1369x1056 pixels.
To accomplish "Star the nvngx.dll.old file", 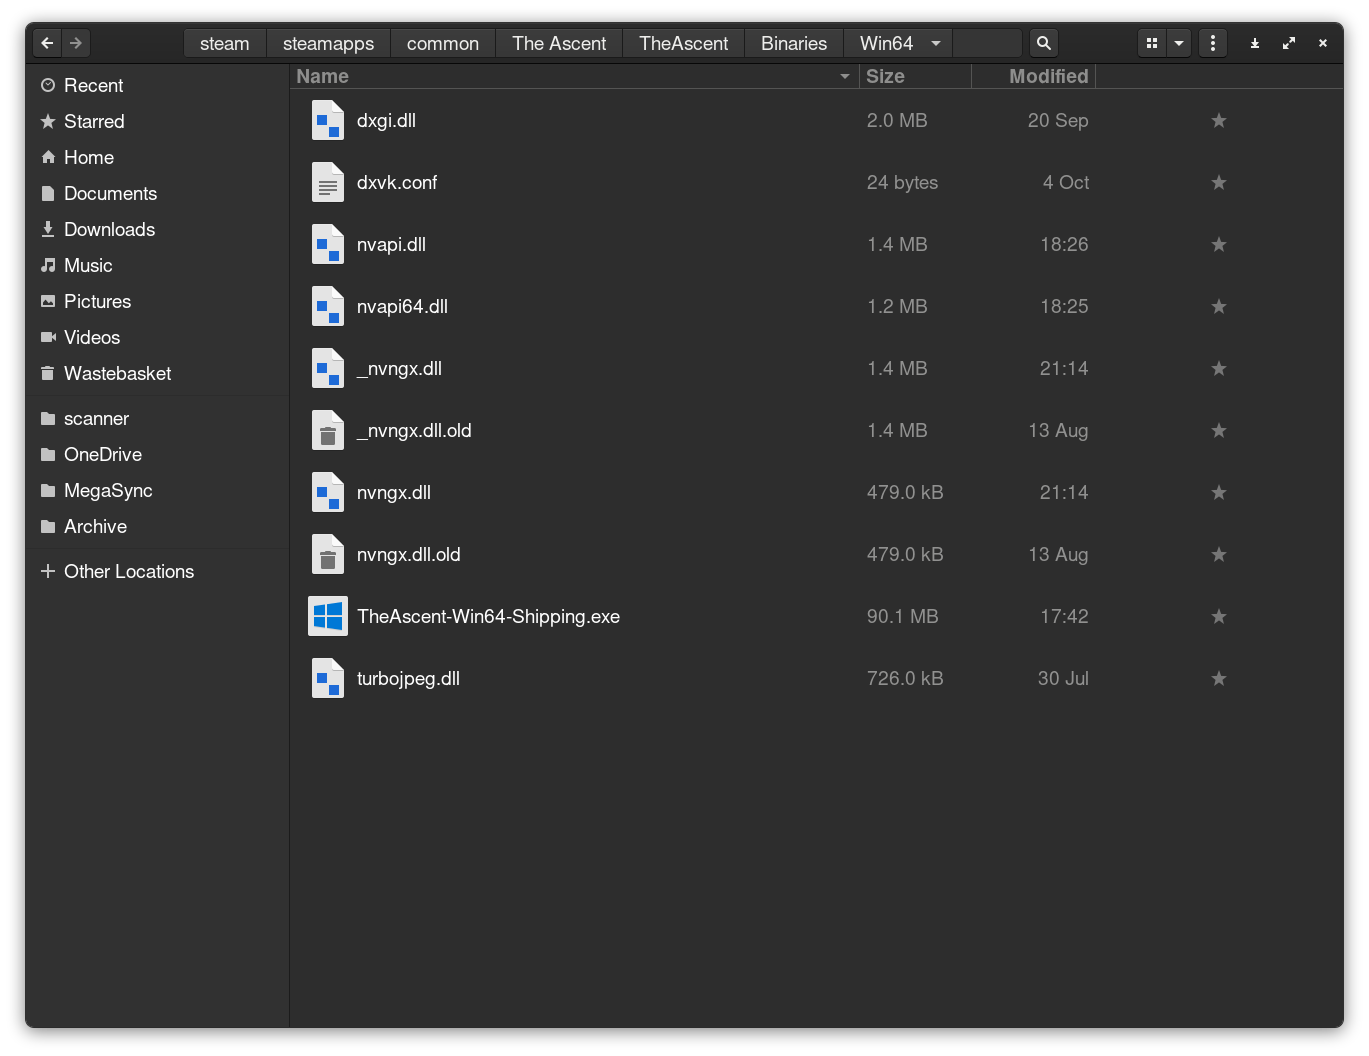I will pyautogui.click(x=1219, y=555).
